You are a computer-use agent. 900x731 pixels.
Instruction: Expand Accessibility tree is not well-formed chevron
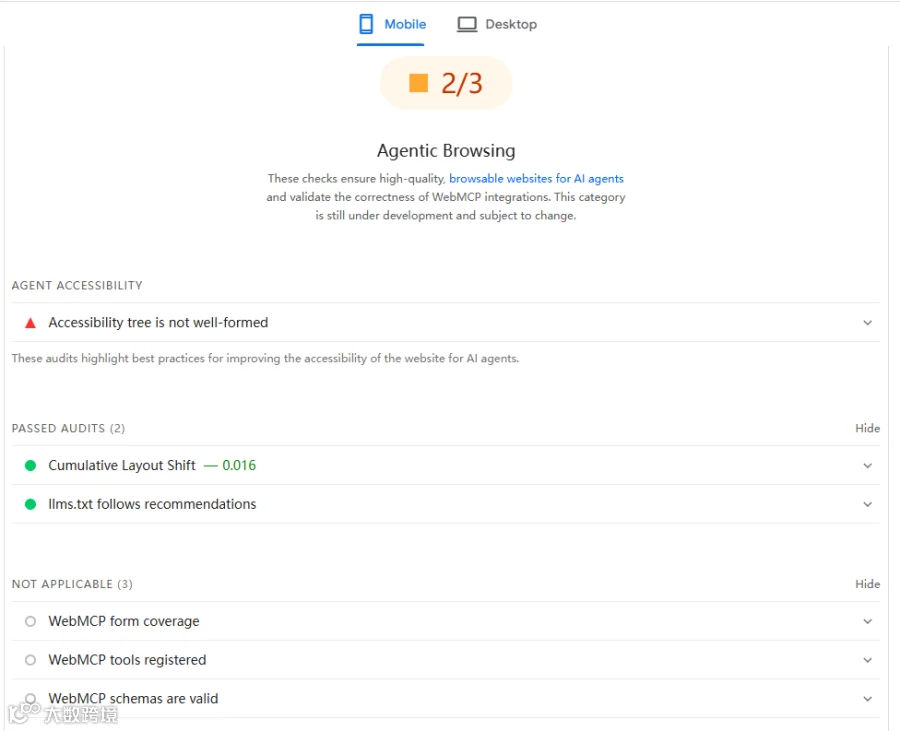tap(867, 323)
